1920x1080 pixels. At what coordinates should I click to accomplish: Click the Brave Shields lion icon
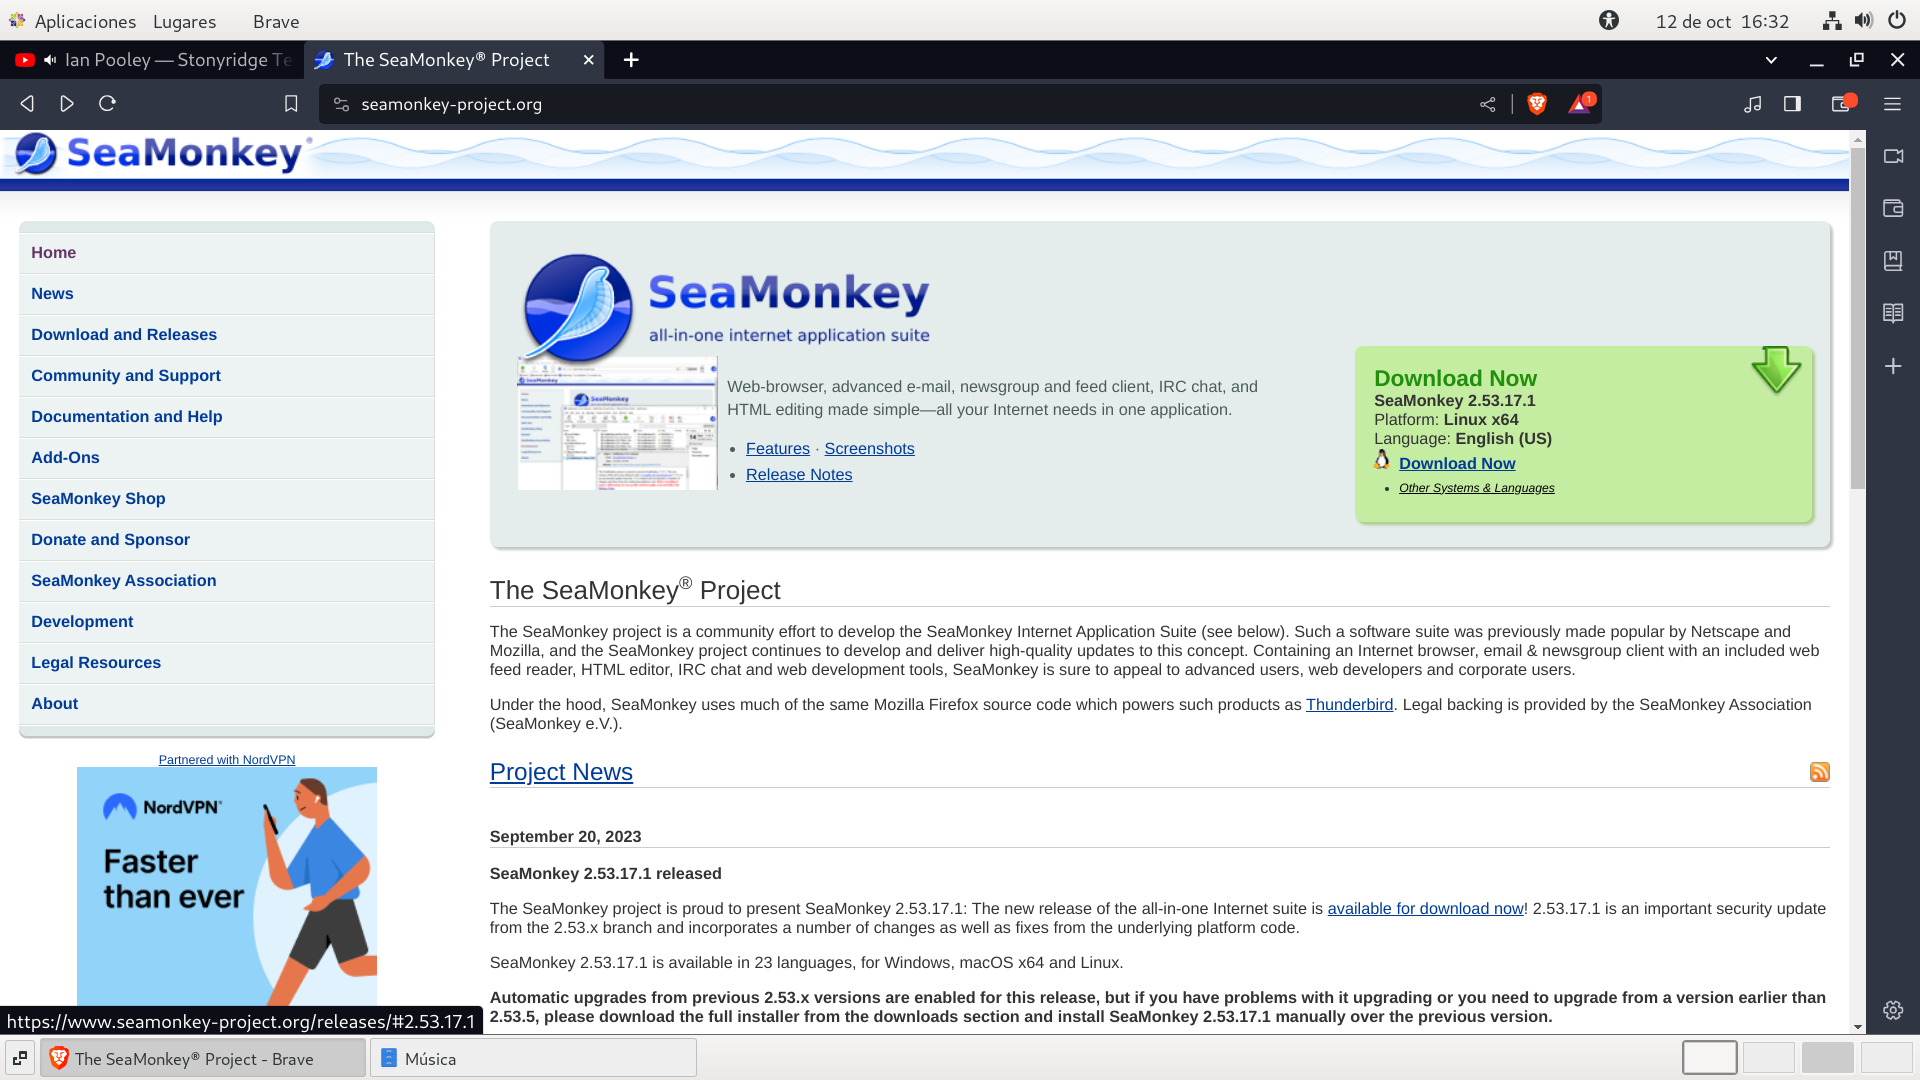(1537, 104)
